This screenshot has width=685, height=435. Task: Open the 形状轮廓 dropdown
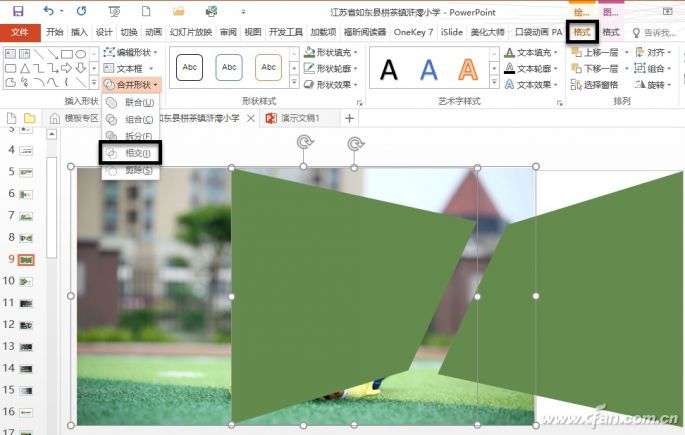click(x=331, y=69)
